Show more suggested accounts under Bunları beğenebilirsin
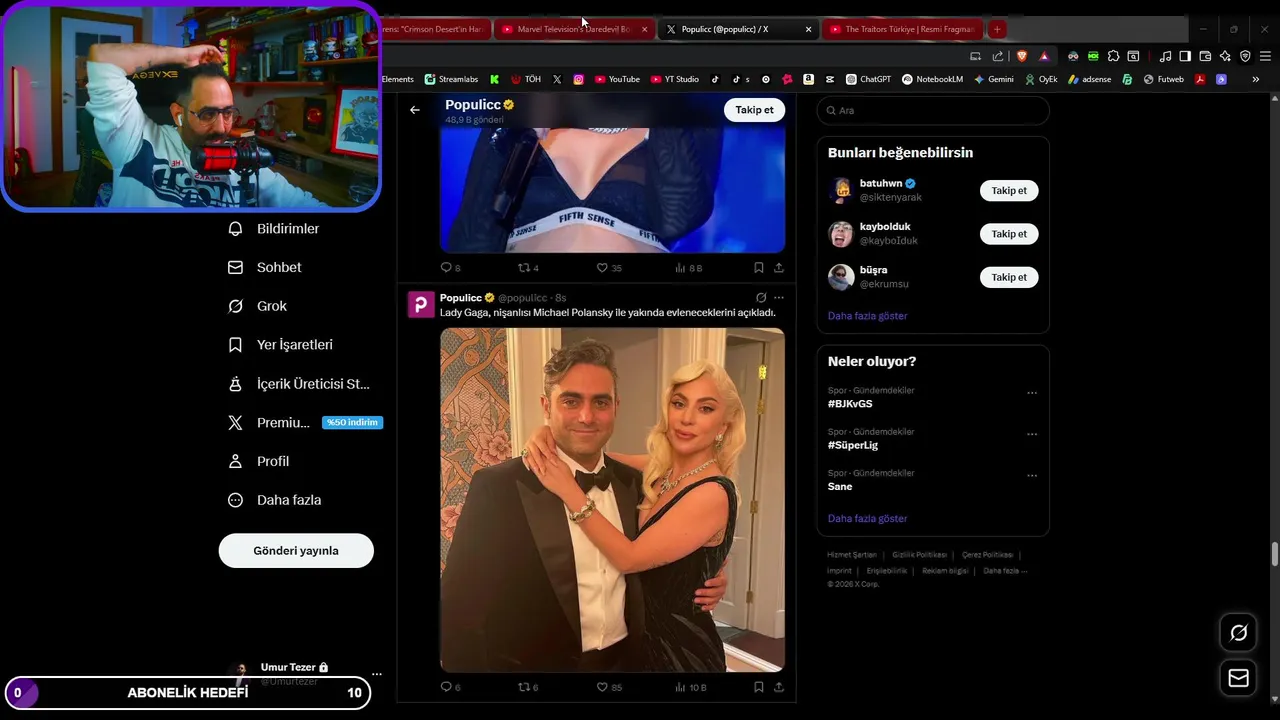 (868, 316)
